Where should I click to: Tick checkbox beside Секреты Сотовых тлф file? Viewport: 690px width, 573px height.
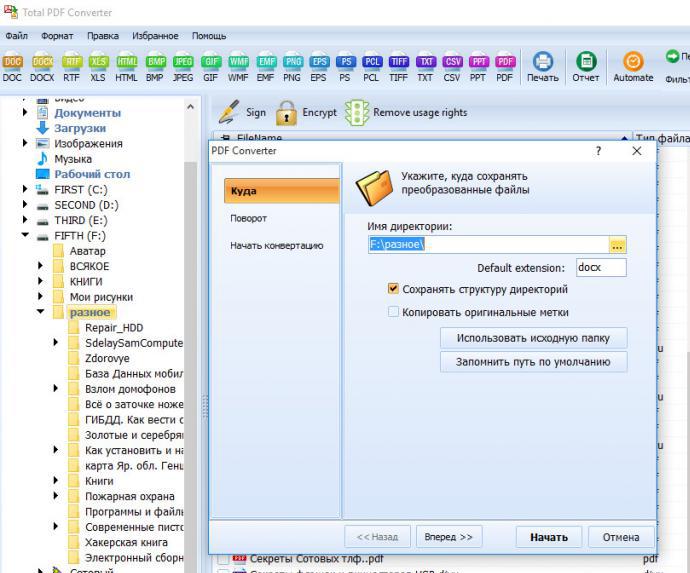pyautogui.click(x=223, y=559)
